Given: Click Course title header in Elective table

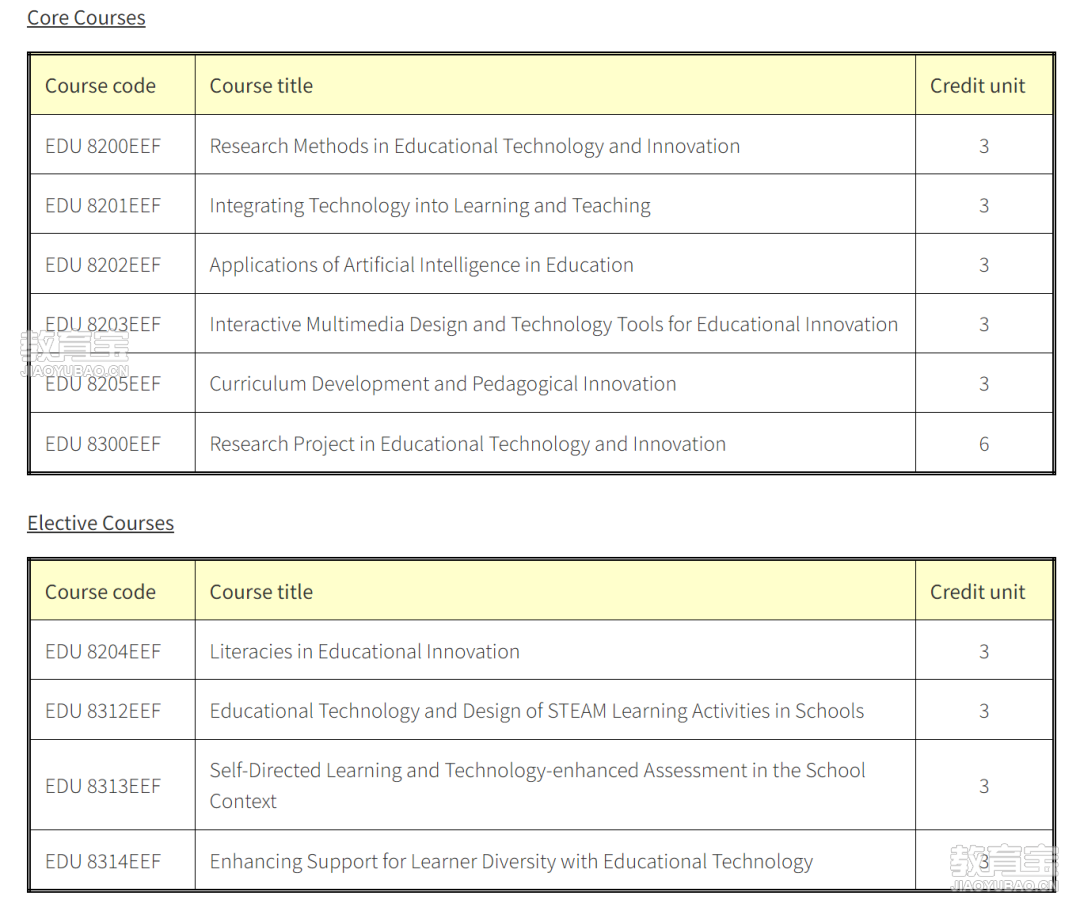Looking at the screenshot, I should (x=261, y=592).
